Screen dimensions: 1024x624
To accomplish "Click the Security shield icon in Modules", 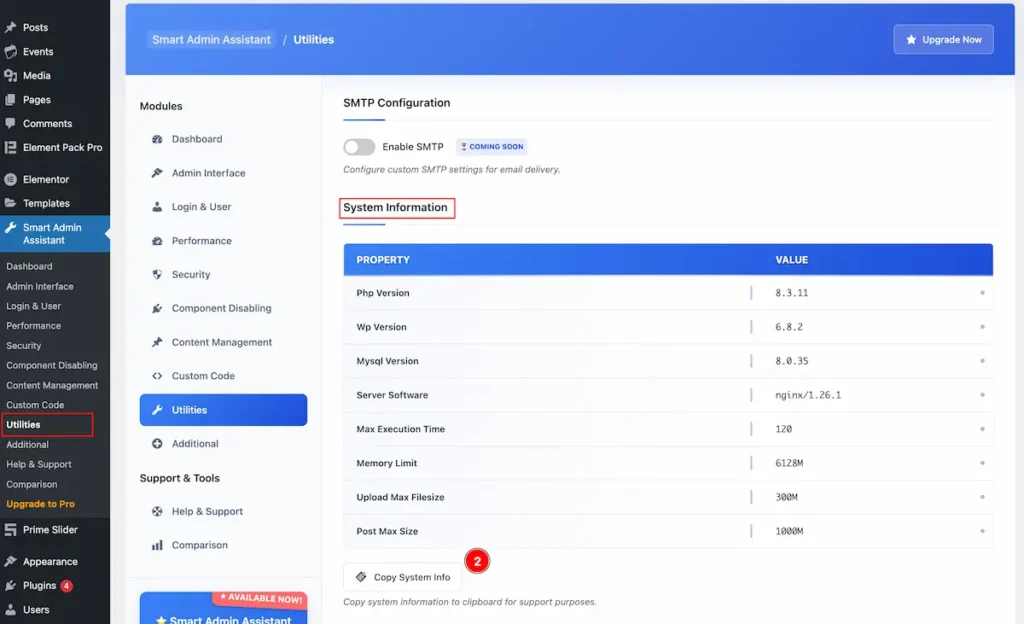I will pyautogui.click(x=157, y=275).
